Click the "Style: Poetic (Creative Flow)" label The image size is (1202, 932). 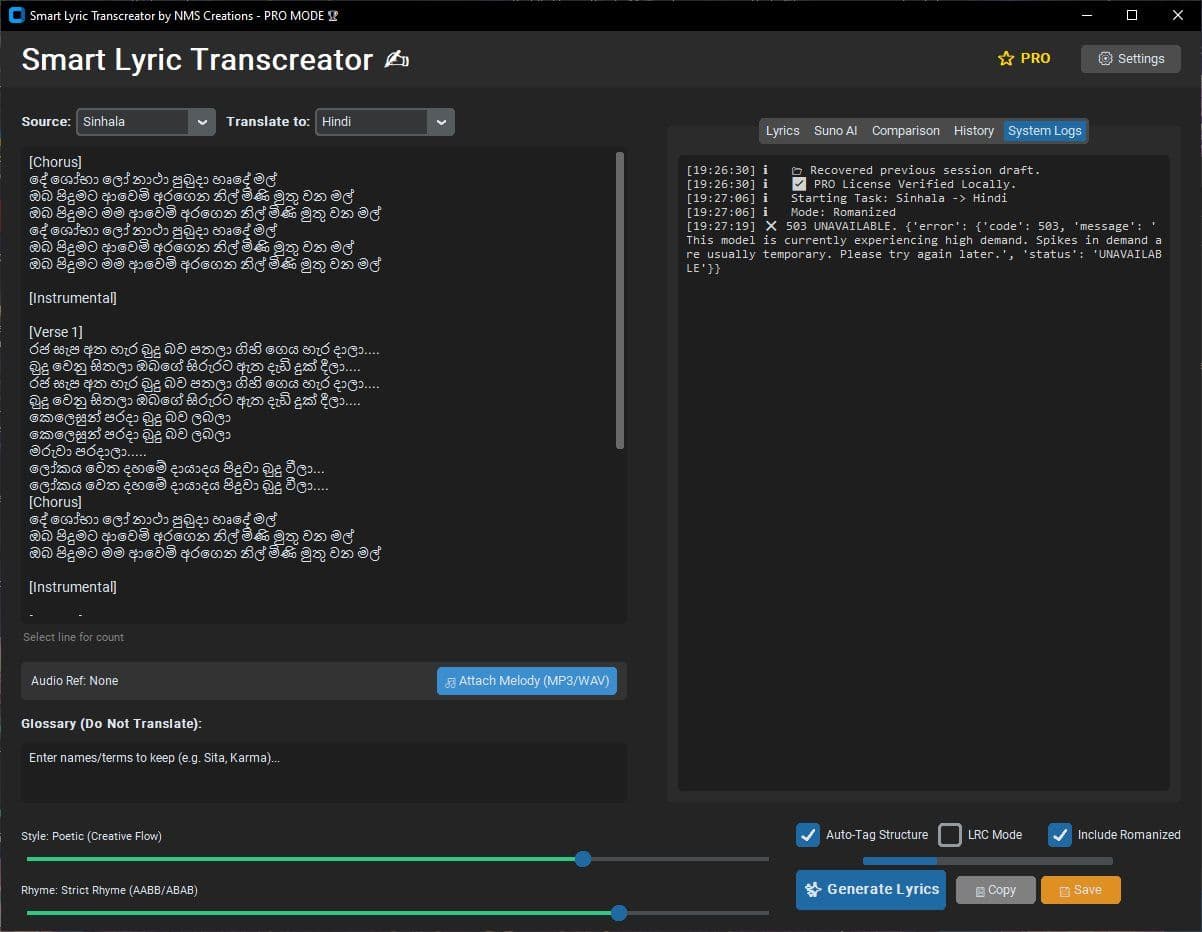pos(91,836)
